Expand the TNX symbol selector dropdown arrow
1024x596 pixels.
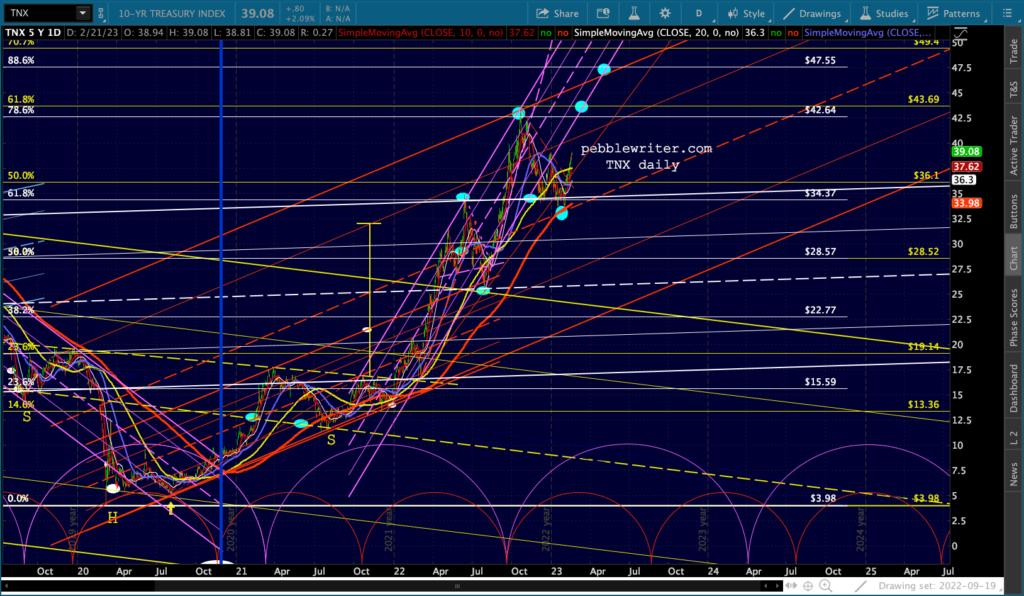click(81, 14)
